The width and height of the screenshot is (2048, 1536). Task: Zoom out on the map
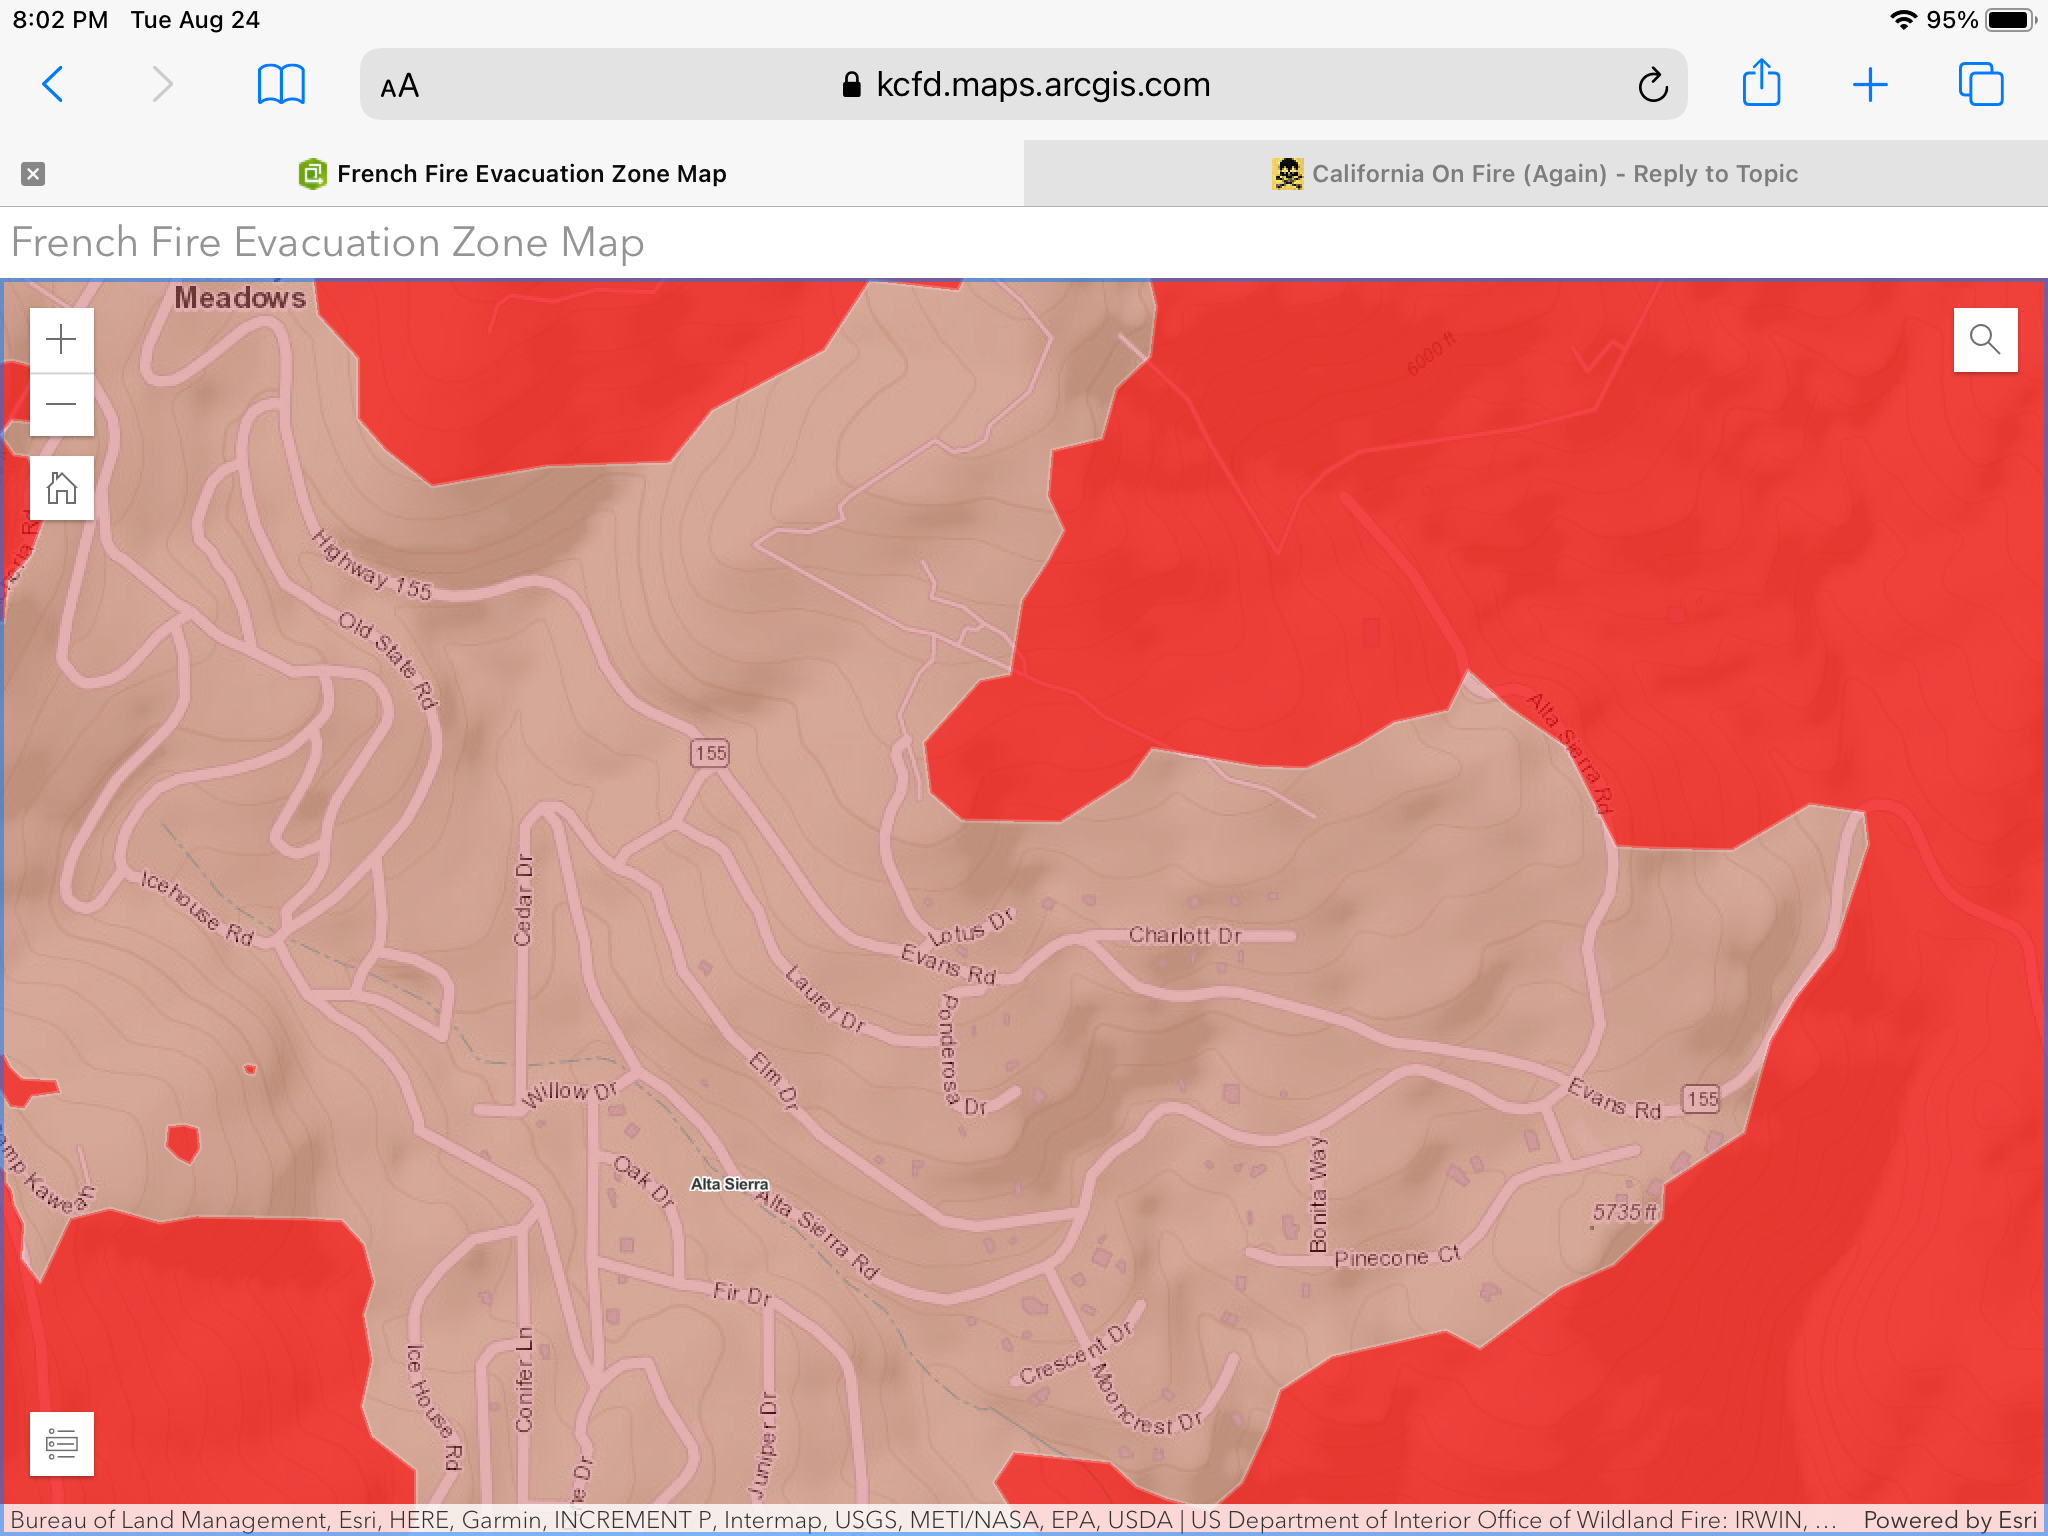point(62,404)
